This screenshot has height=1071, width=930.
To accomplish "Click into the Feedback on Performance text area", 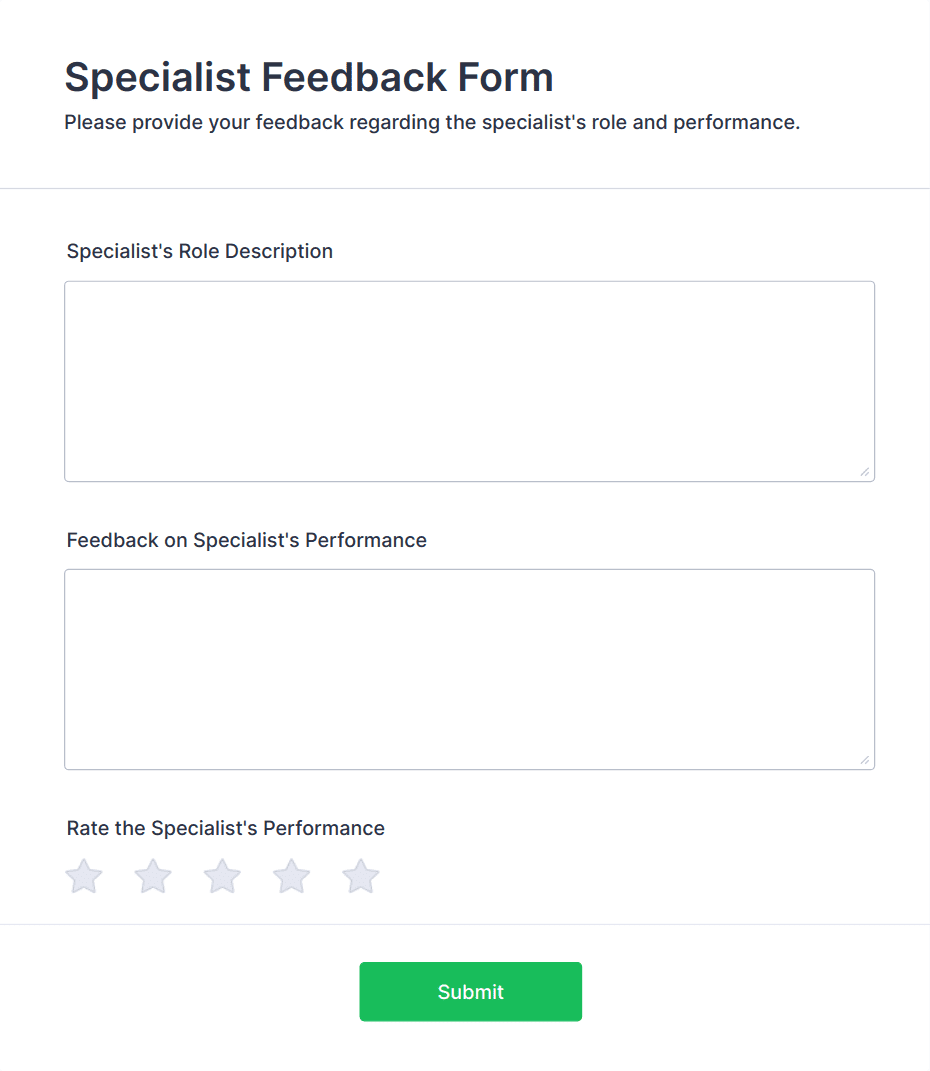I will pyautogui.click(x=469, y=669).
